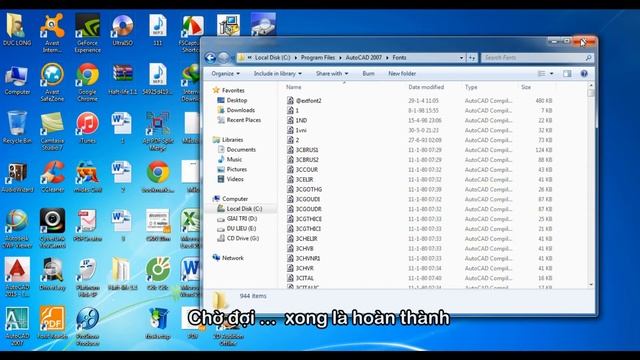Select the 3CHVNR1 font file
The width and height of the screenshot is (640, 360).
click(x=303, y=258)
